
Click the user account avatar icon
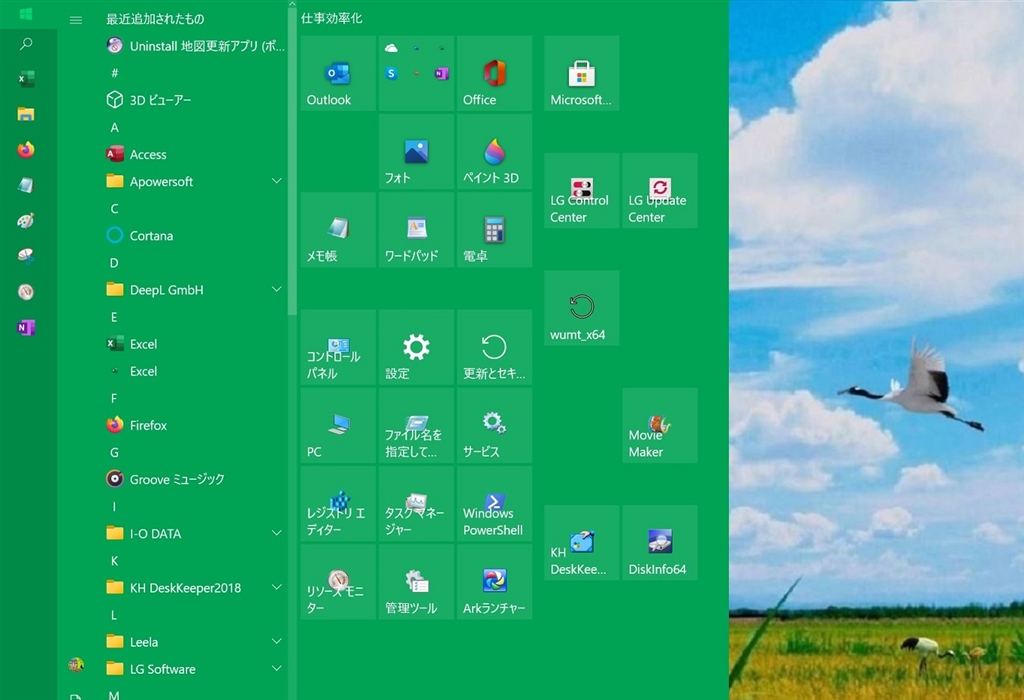[x=76, y=665]
